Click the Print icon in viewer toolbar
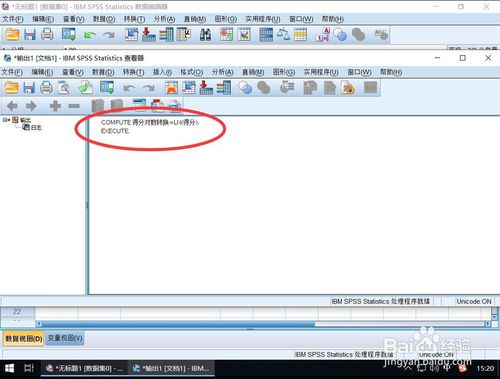The width and height of the screenshot is (500, 379). (46, 88)
